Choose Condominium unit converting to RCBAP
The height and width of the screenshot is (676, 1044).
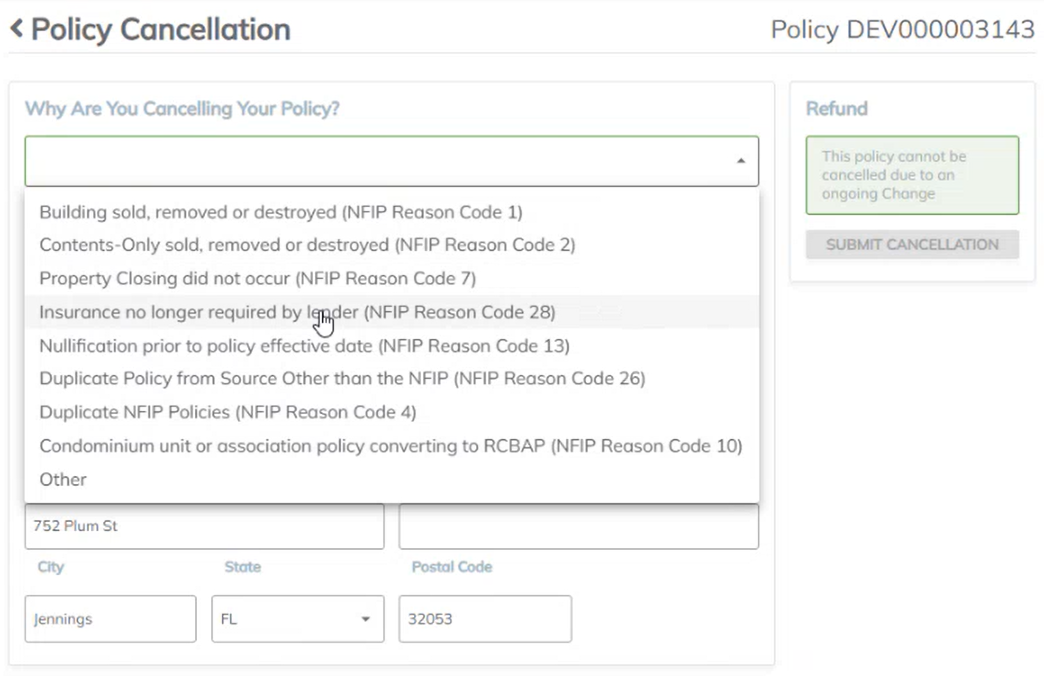[390, 446]
